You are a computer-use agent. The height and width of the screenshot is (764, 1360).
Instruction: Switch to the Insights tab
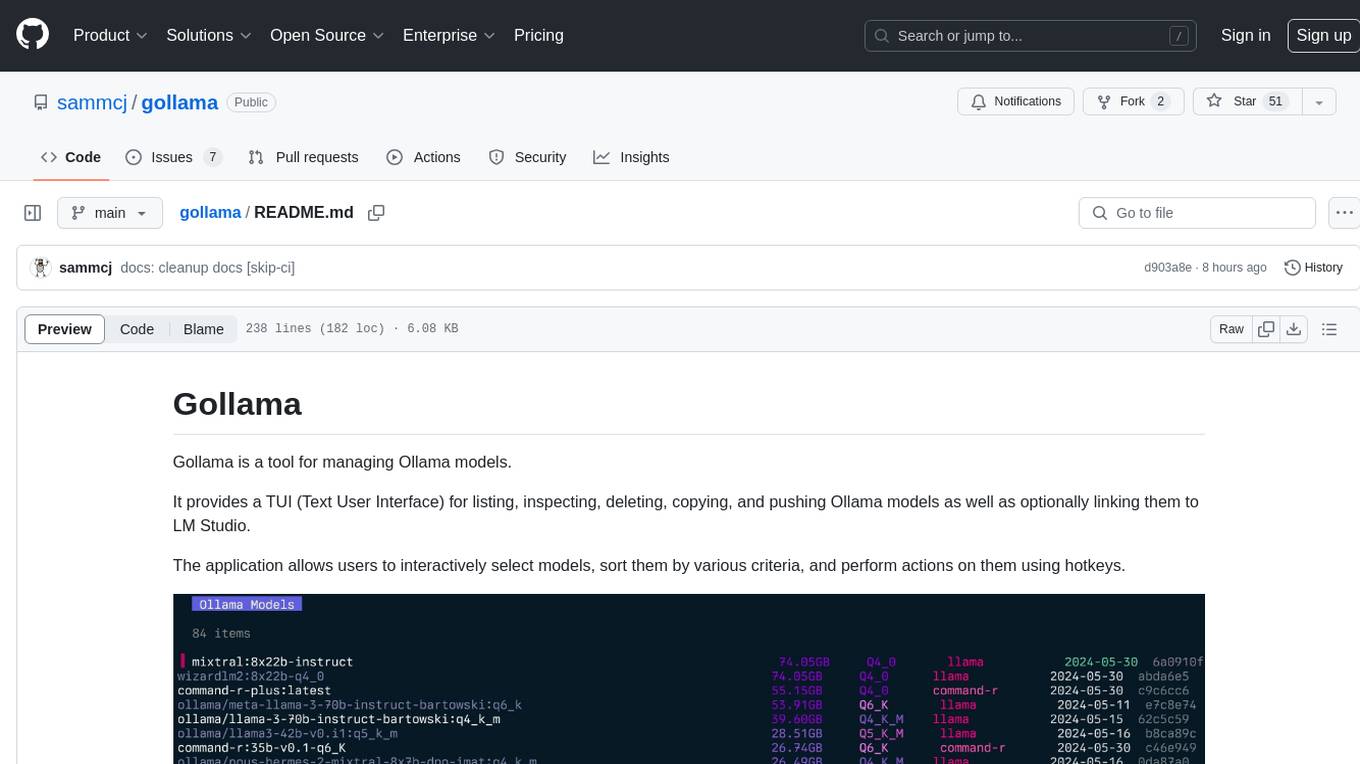click(x=631, y=157)
